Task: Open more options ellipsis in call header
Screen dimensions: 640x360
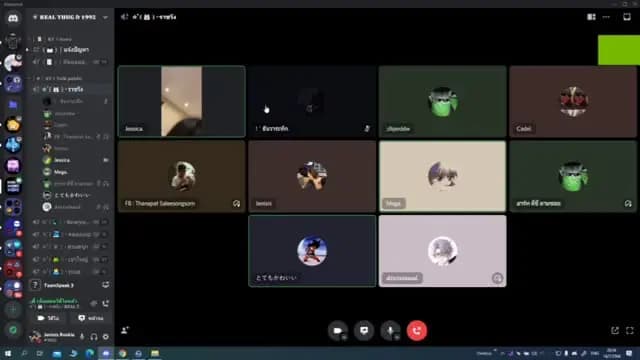Action: click(x=606, y=17)
